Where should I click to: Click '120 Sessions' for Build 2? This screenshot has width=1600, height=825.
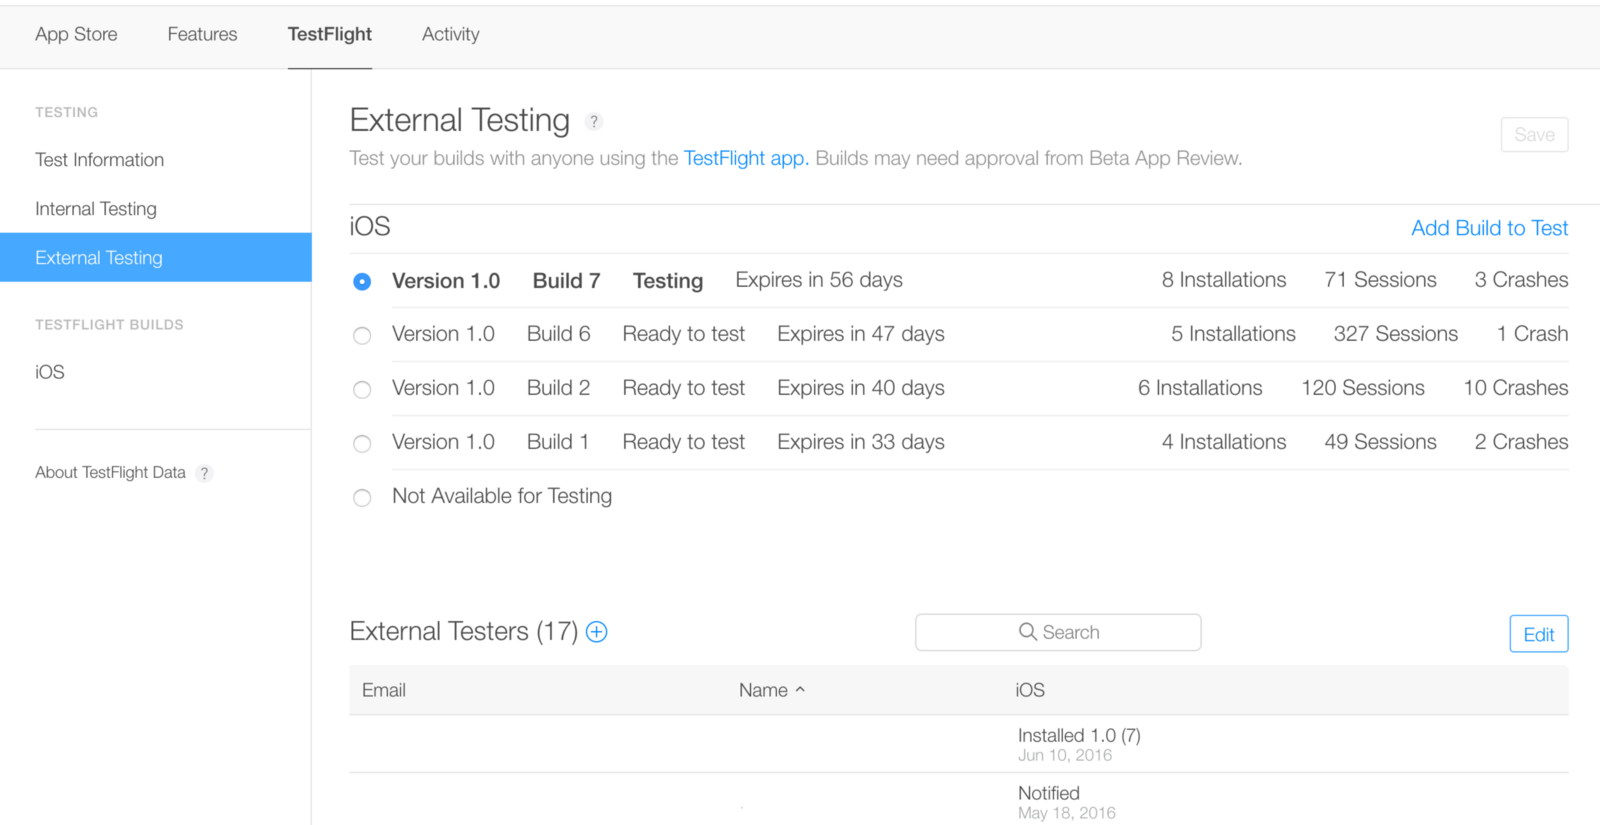click(x=1363, y=388)
